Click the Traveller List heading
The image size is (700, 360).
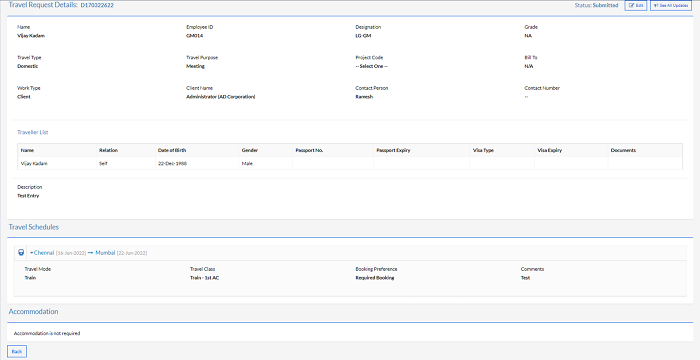click(33, 132)
